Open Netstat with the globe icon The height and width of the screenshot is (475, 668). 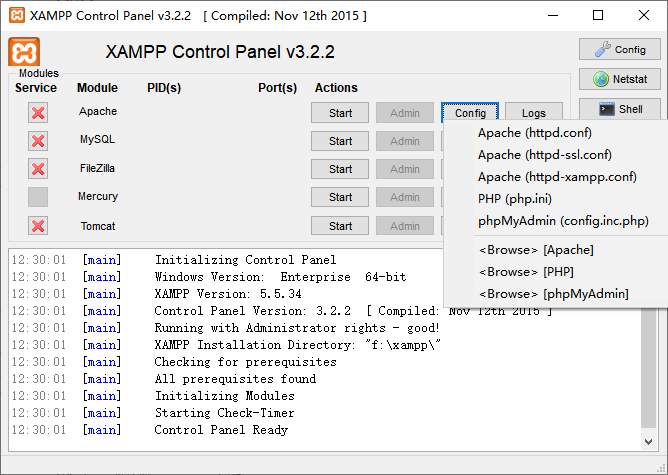pos(619,79)
